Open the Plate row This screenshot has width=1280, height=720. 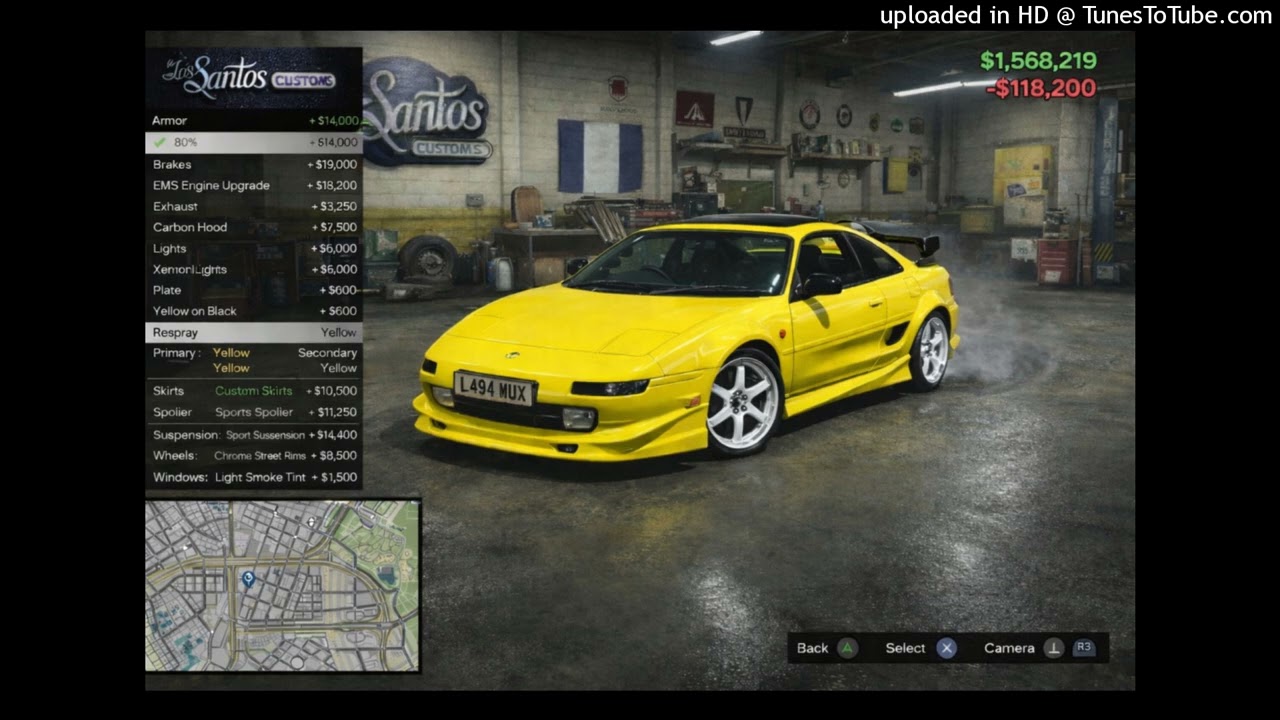click(254, 291)
